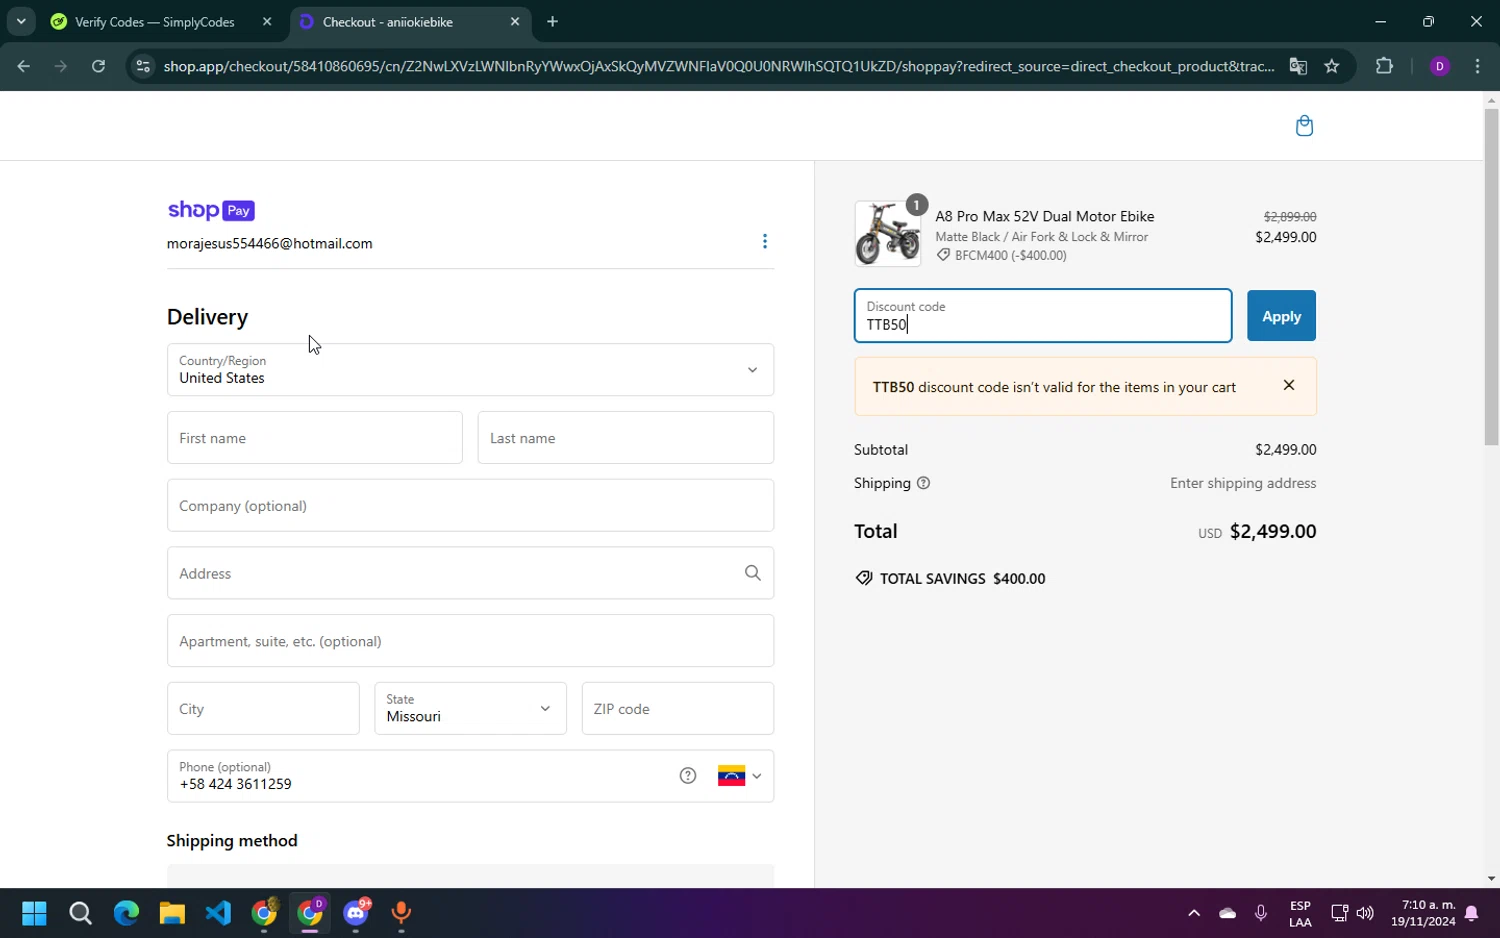Open the Windows Start menu
The height and width of the screenshot is (938, 1500).
(34, 913)
